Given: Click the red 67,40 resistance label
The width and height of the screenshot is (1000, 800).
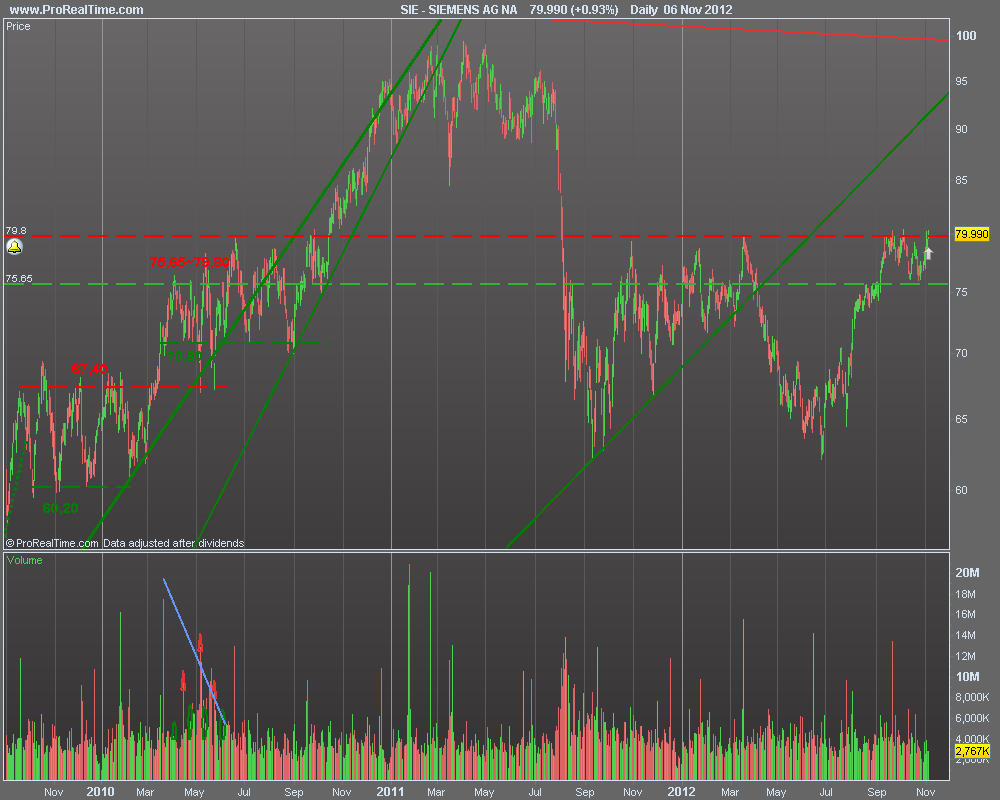Looking at the screenshot, I should click(89, 369).
